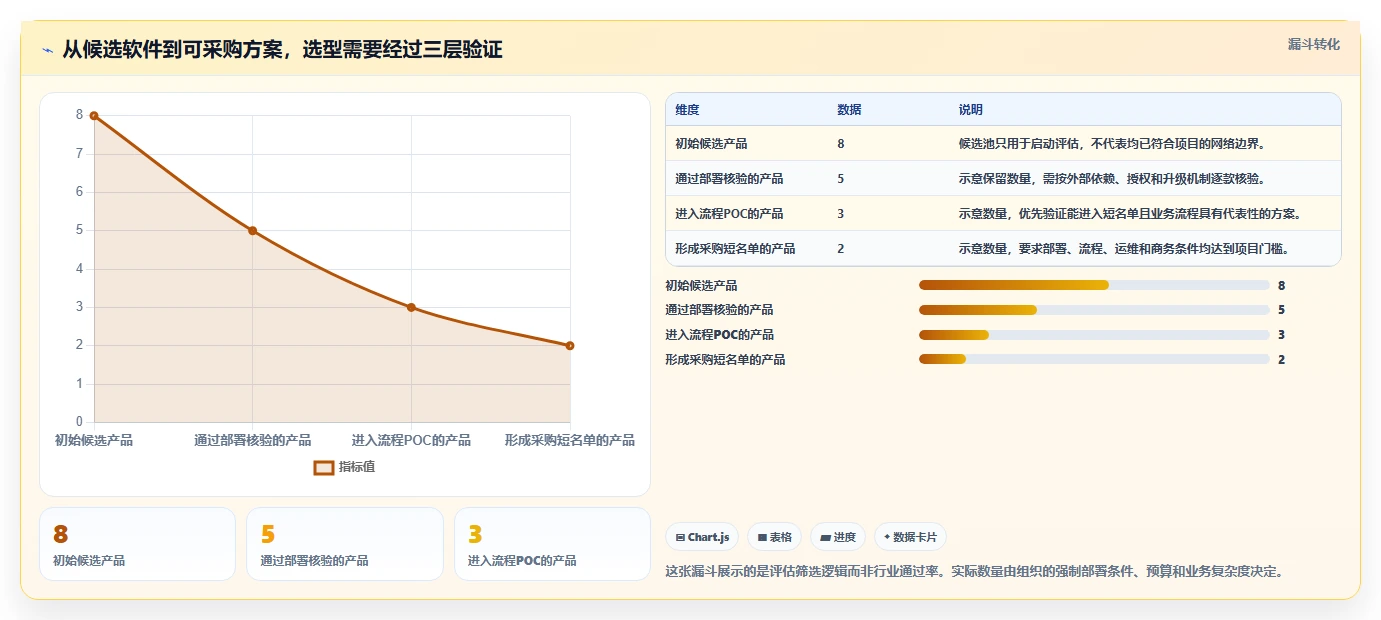This screenshot has height=620, width=1381.
Task: Click the 漏斗转化 badge in the header
Action: click(x=1313, y=44)
